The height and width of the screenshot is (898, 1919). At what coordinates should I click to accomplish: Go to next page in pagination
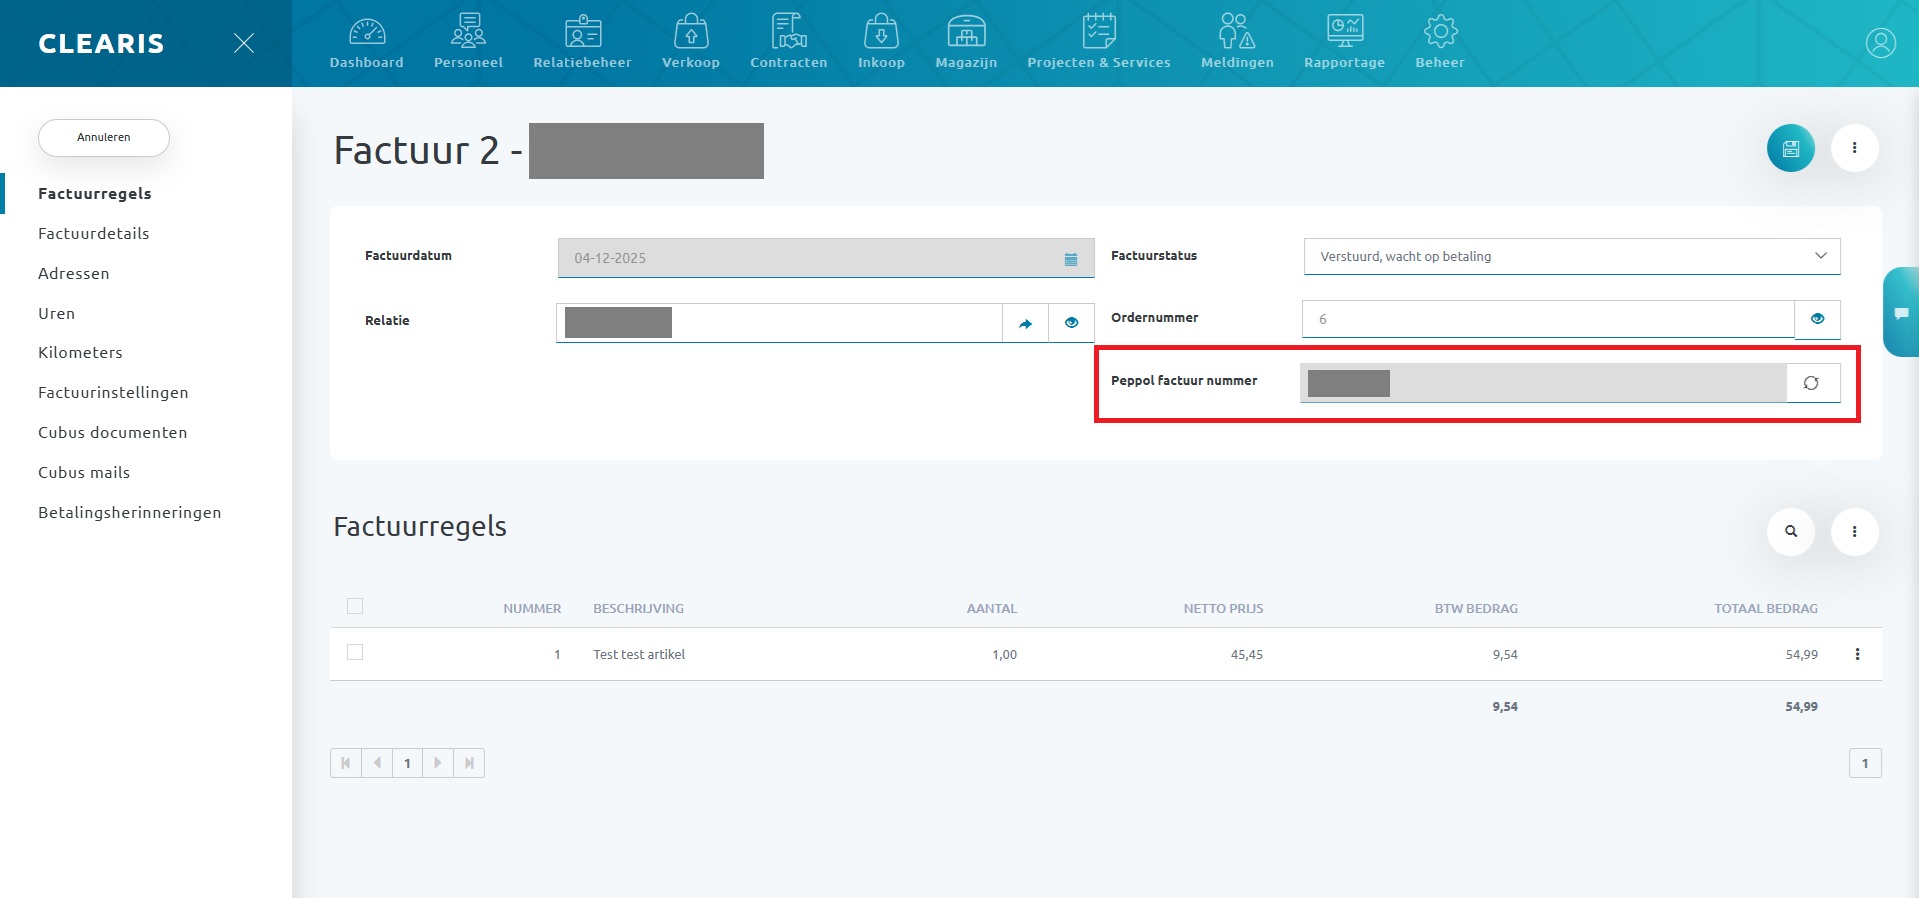pos(438,763)
